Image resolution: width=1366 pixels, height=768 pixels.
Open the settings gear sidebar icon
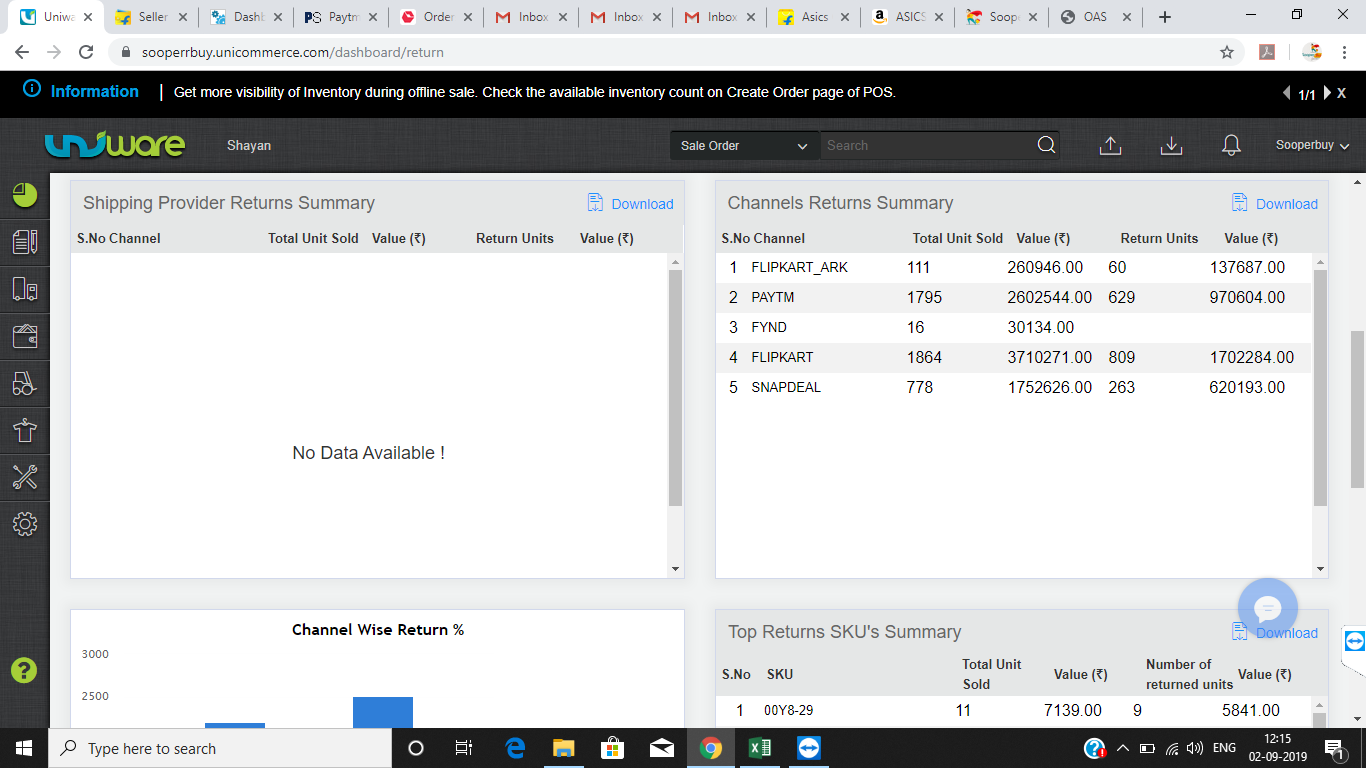pos(25,524)
